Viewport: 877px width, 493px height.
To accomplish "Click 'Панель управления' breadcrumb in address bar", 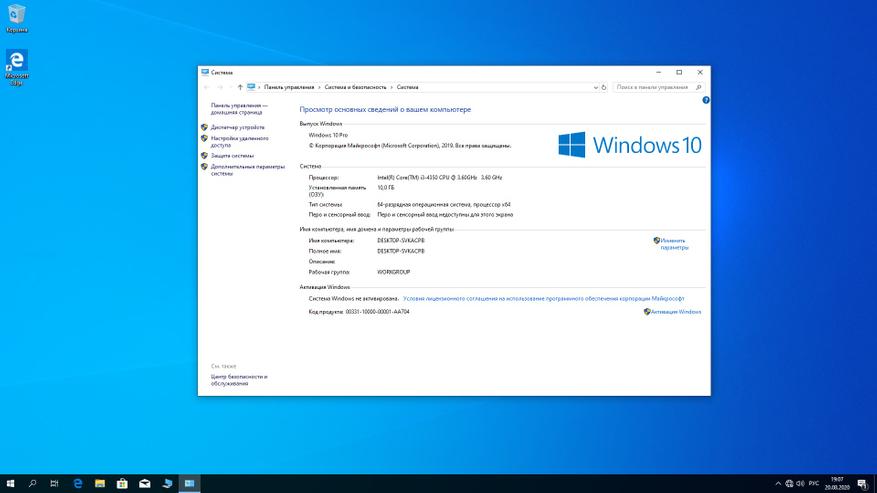I will click(289, 87).
